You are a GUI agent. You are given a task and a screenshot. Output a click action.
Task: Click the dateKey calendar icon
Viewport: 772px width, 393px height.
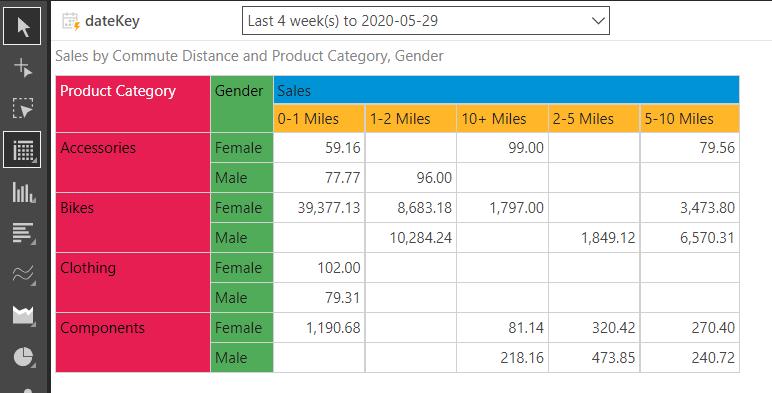tap(71, 21)
